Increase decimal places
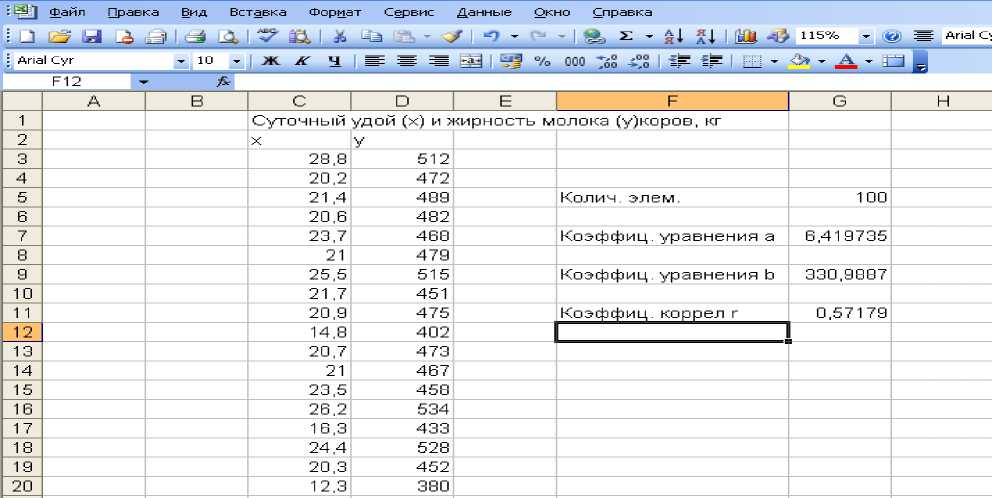The width and height of the screenshot is (992, 498). pos(607,61)
